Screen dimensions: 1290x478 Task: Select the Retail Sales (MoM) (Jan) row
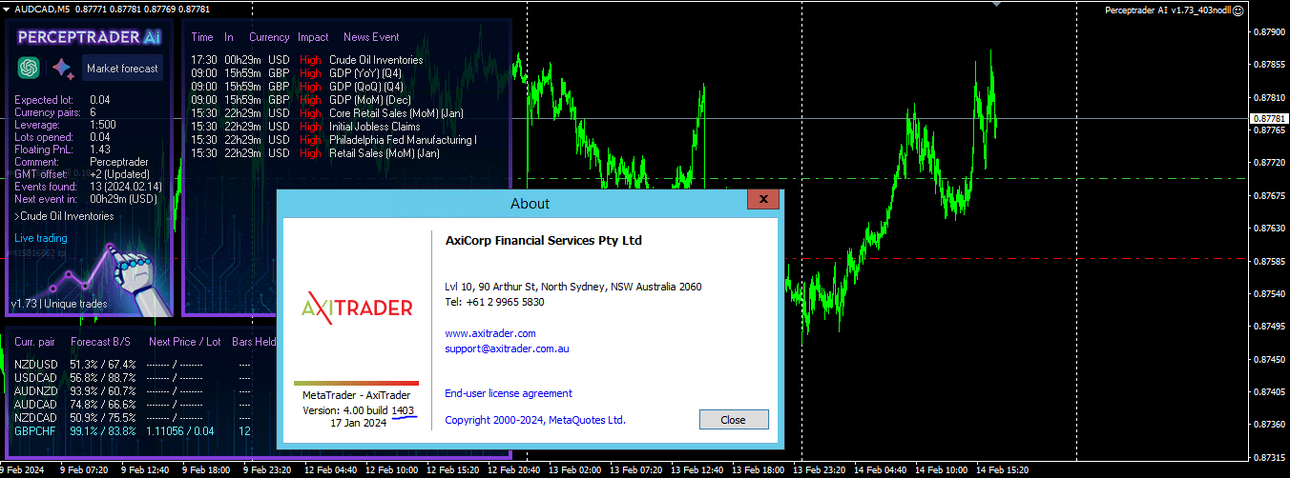[x=315, y=153]
